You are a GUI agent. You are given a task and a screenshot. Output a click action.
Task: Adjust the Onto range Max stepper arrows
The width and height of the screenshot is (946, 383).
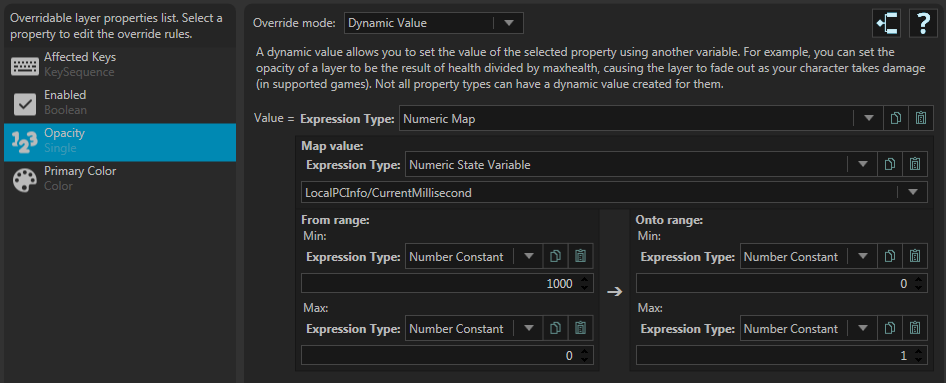919,356
